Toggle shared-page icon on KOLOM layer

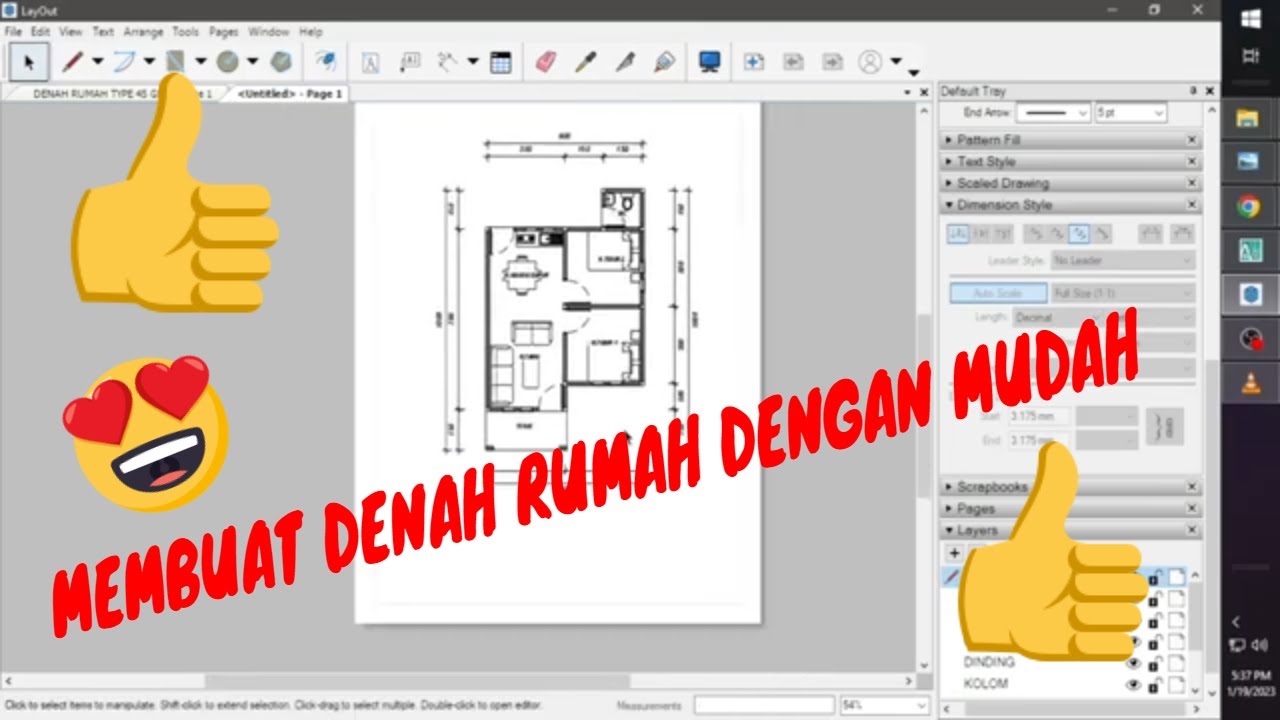pyautogui.click(x=1177, y=685)
